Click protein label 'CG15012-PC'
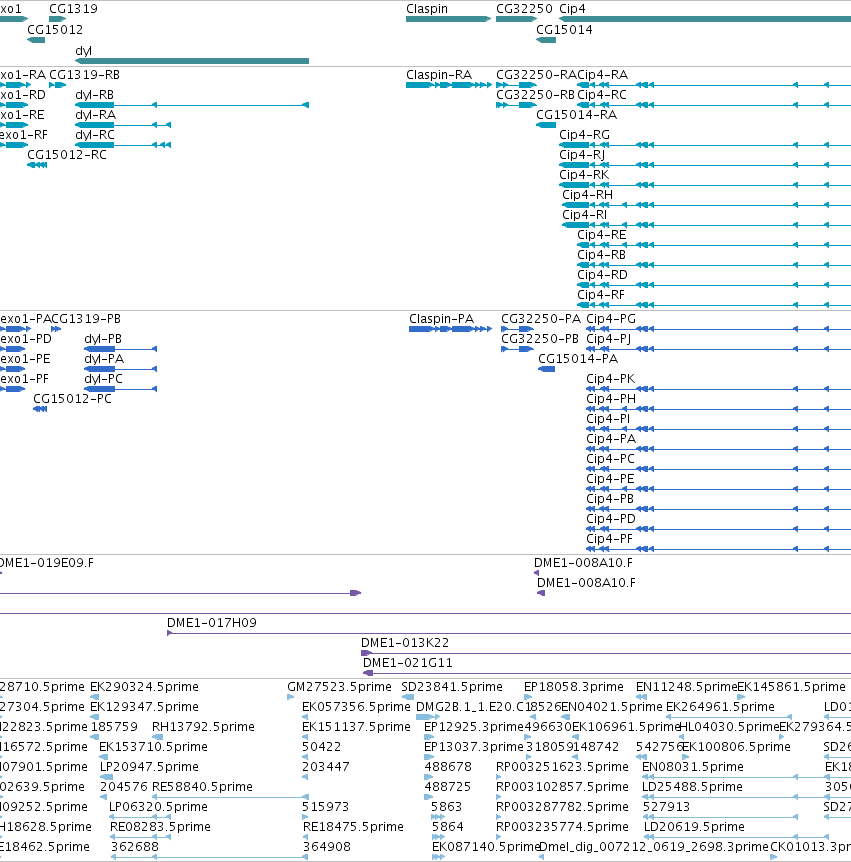 point(73,399)
